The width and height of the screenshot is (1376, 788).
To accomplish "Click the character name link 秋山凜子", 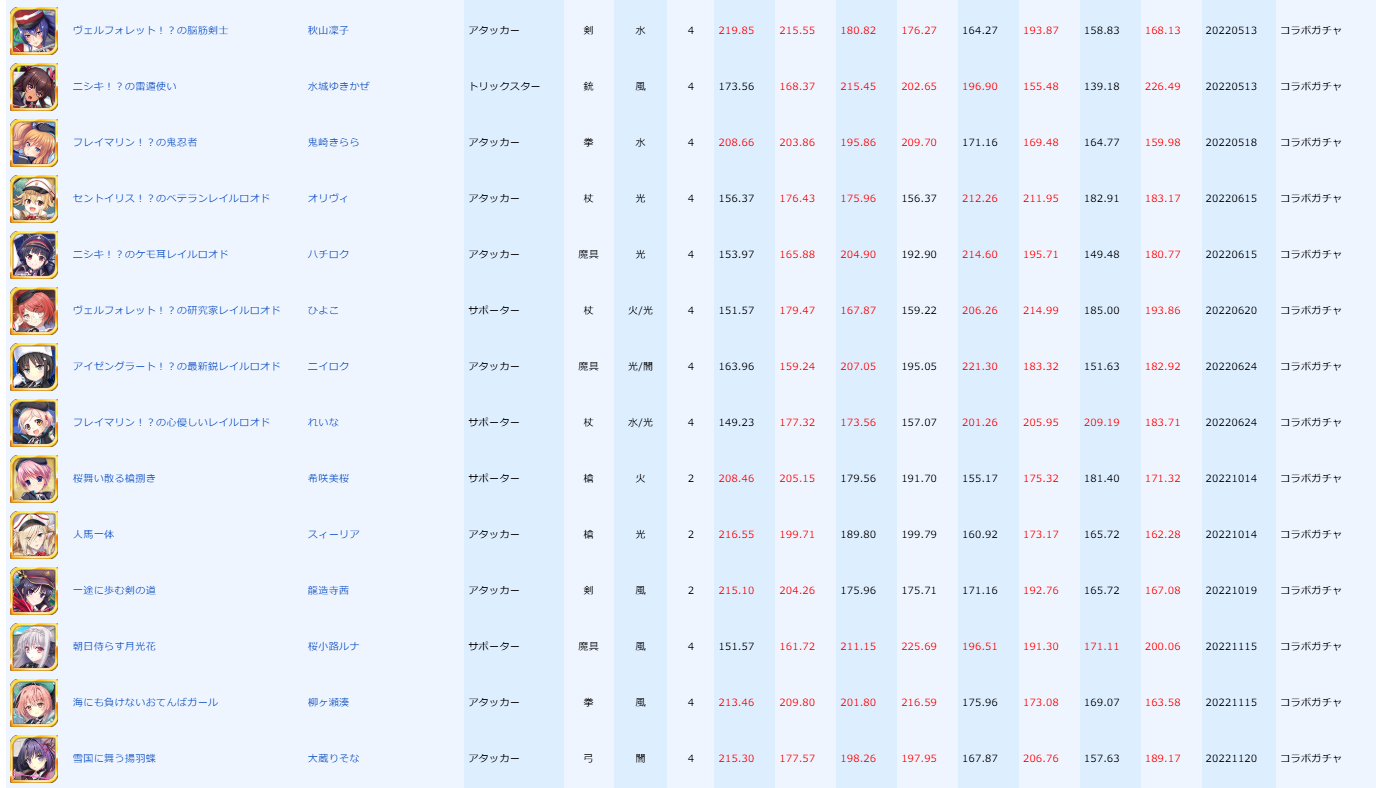I will coord(328,31).
